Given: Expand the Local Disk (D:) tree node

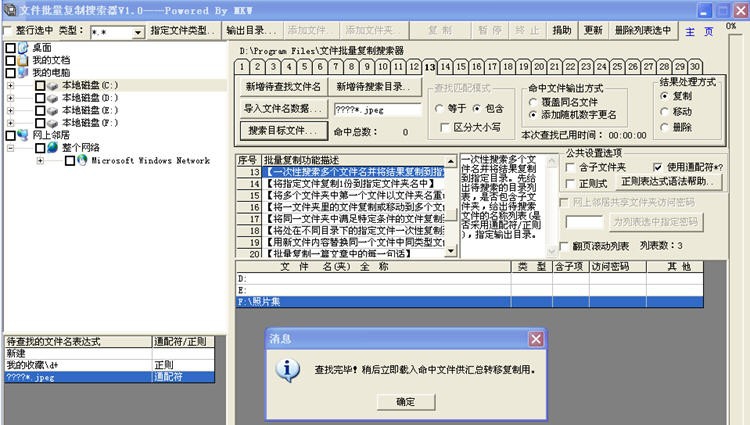Looking at the screenshot, I should 11,98.
